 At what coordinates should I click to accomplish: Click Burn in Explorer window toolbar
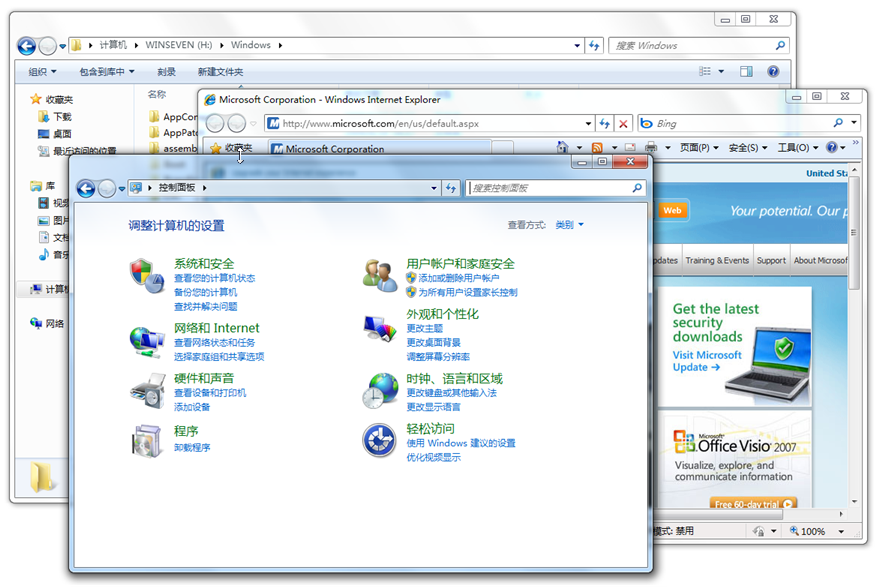coord(166,71)
